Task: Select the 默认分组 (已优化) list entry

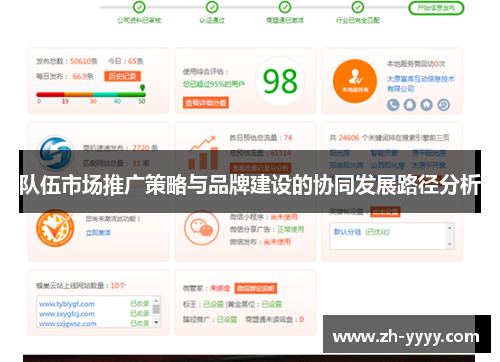Action: click(362, 232)
